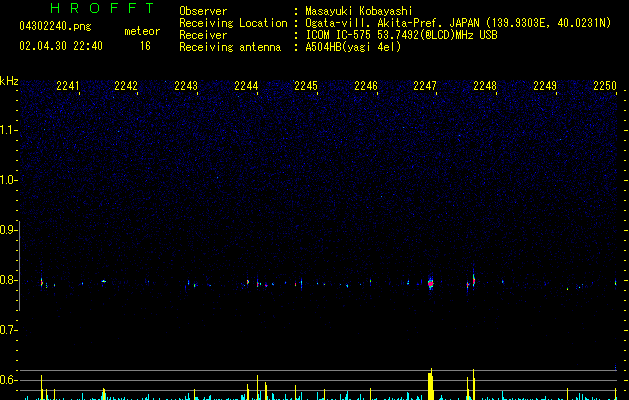Click the 2248 time marker

click(485, 86)
